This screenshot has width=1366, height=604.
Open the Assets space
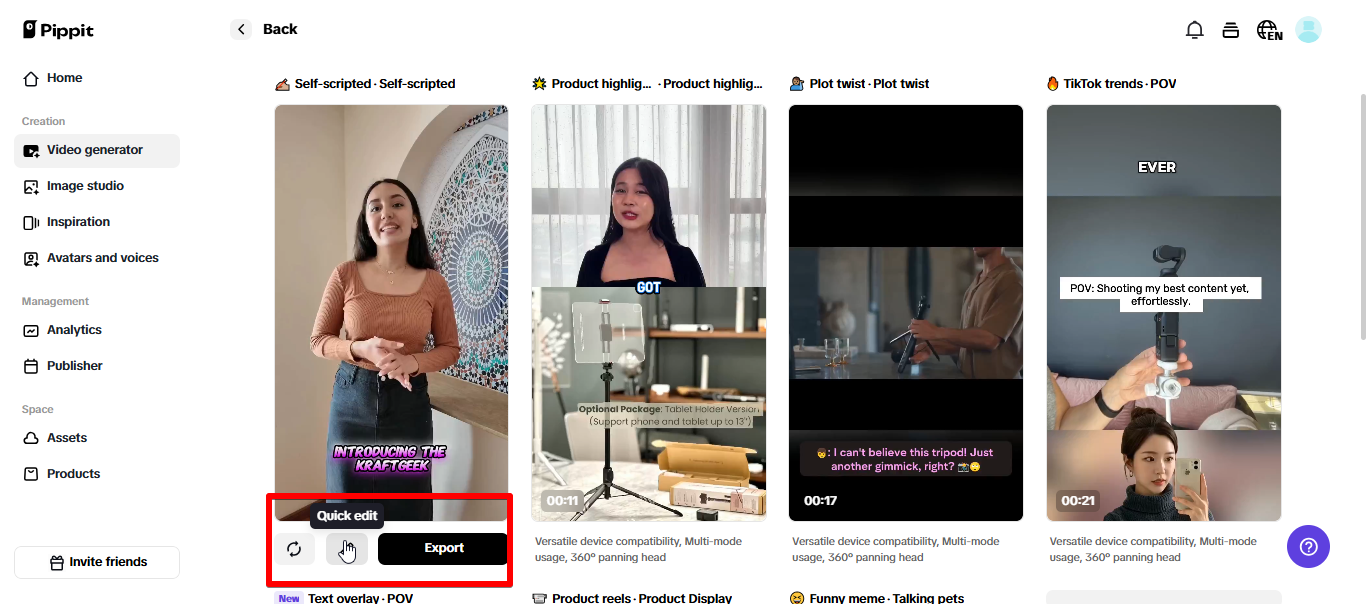coord(66,437)
